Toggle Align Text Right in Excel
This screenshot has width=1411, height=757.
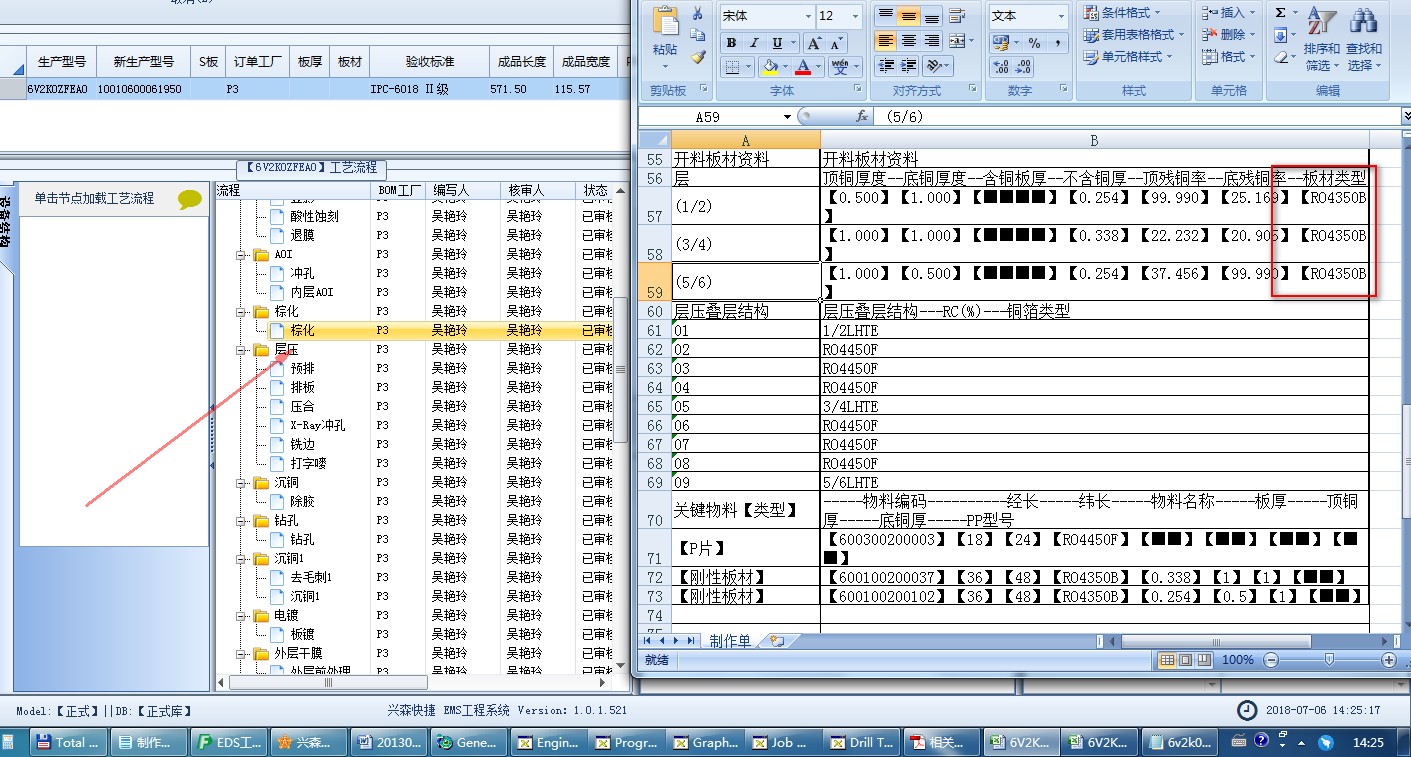tap(932, 41)
